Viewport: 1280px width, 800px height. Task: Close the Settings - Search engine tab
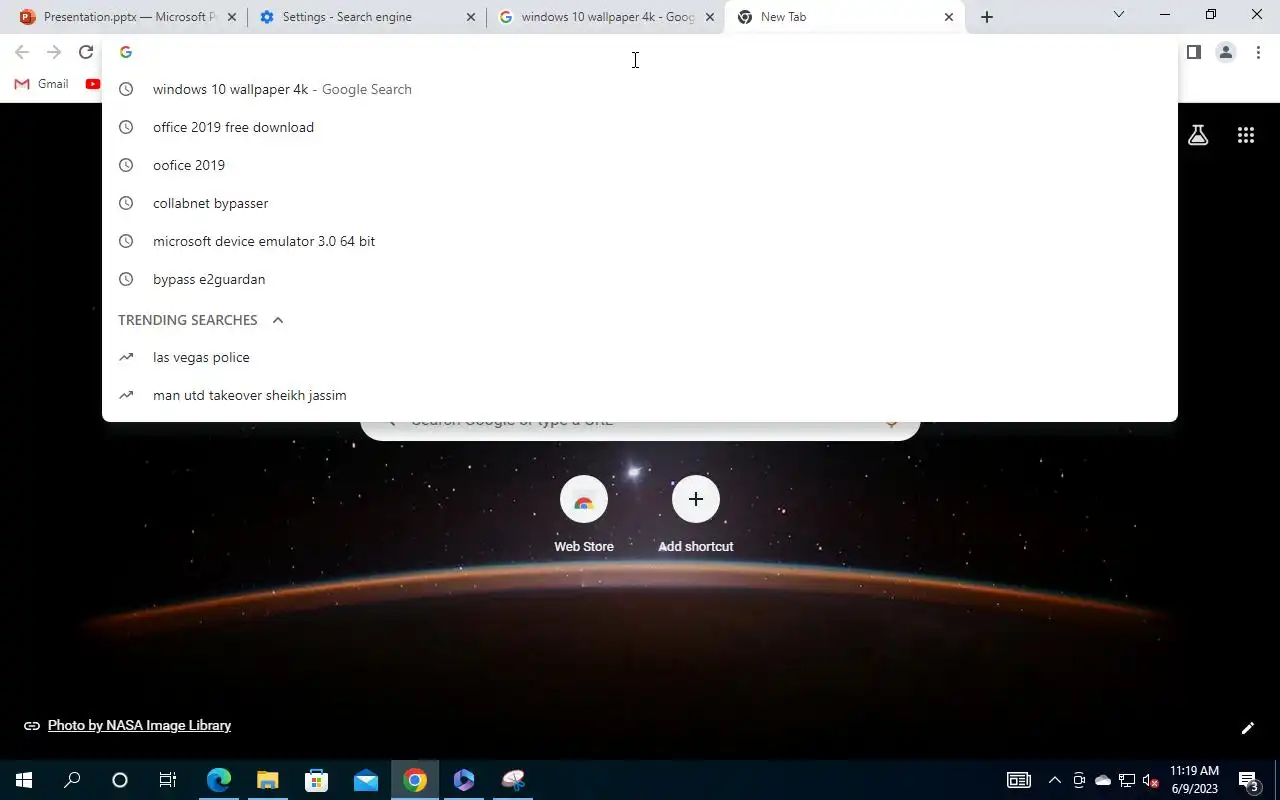[x=471, y=17]
